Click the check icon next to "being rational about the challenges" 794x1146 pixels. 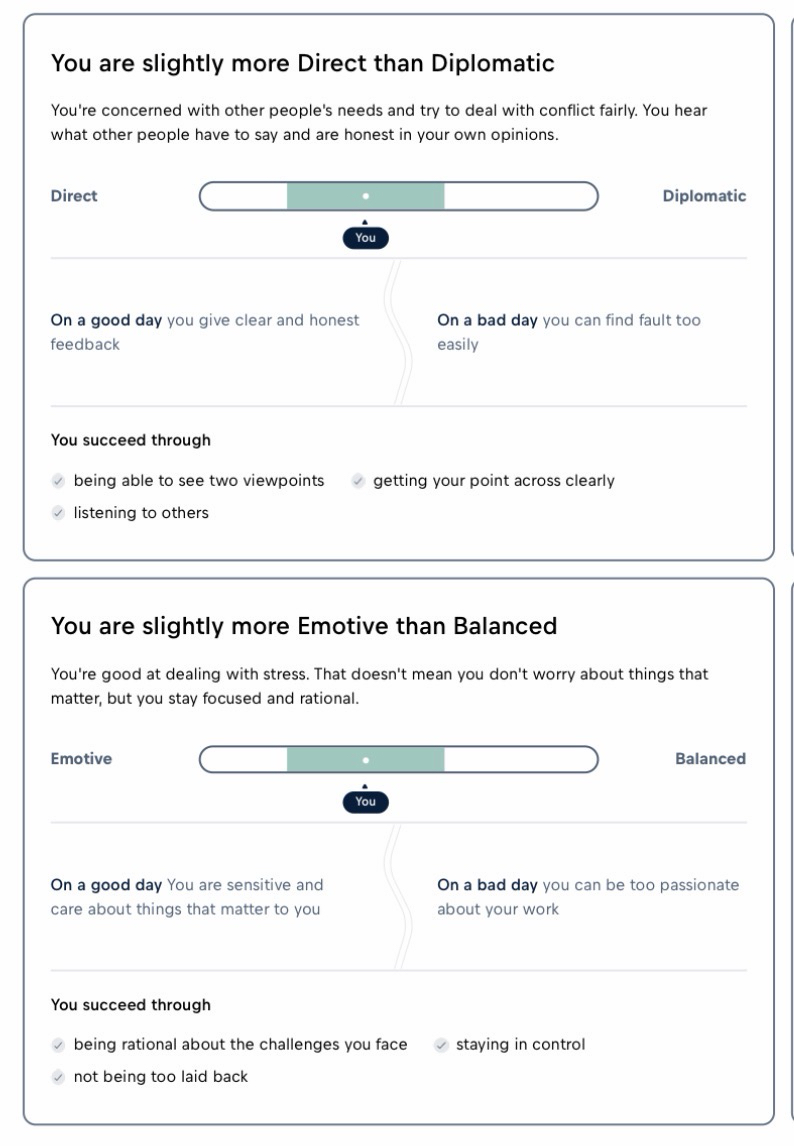point(58,1045)
